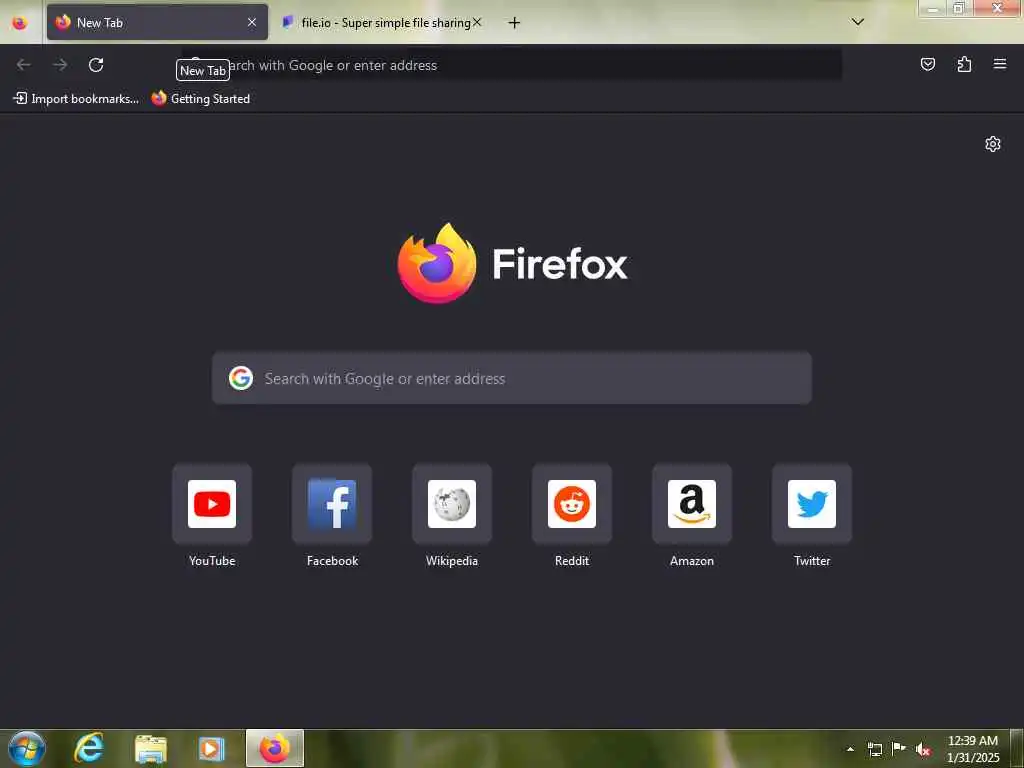
Task: Personalize new tab via gear icon
Action: tap(993, 144)
